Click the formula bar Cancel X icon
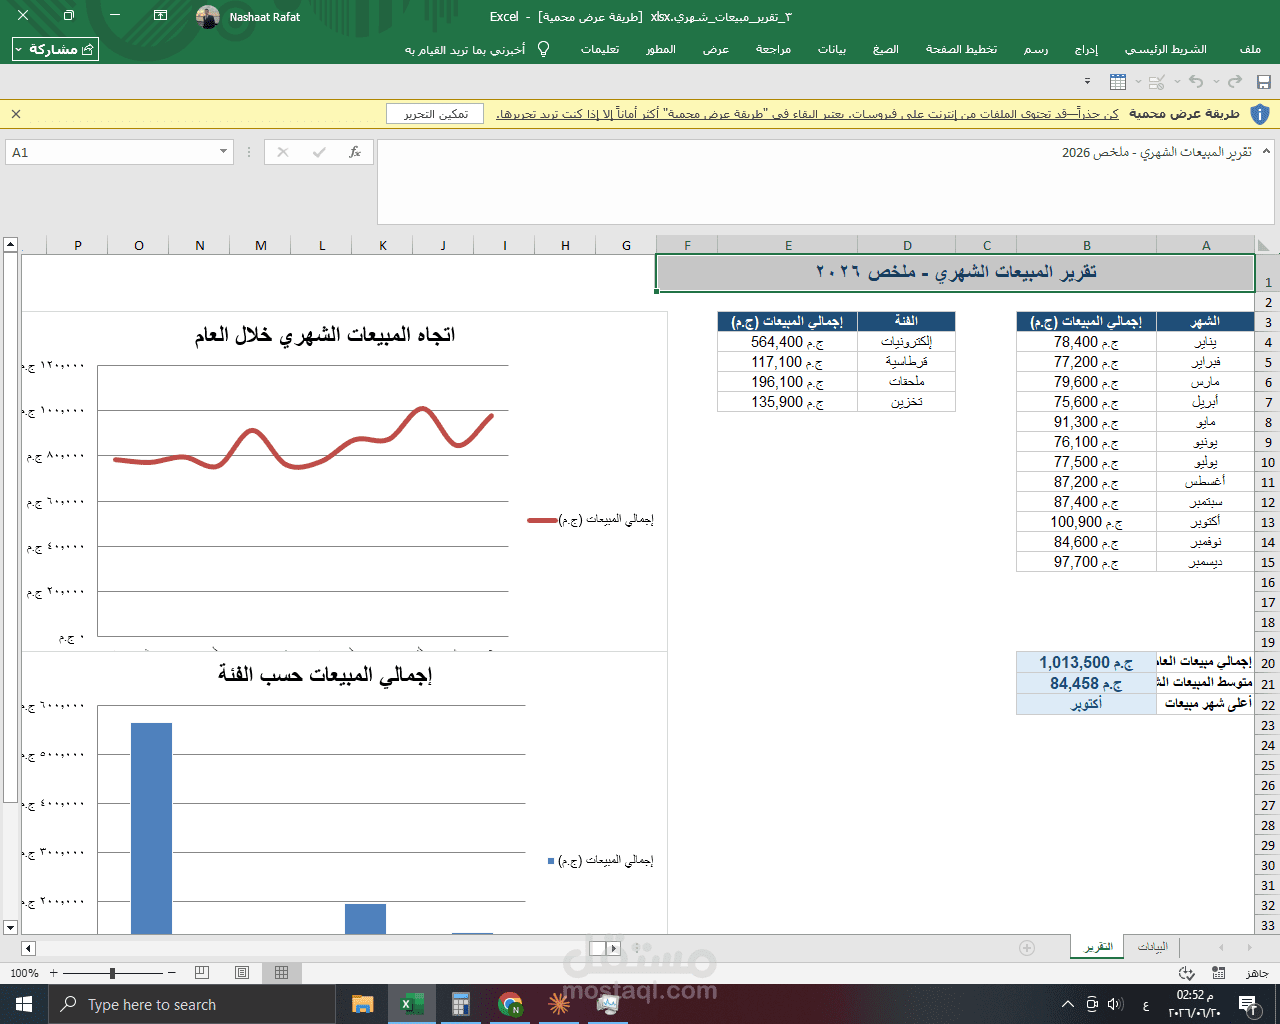 pyautogui.click(x=283, y=152)
